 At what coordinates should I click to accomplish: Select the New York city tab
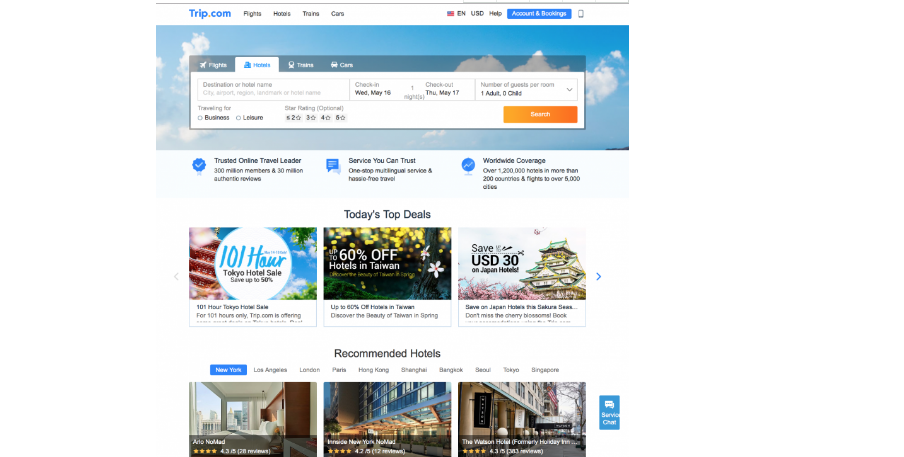point(228,370)
